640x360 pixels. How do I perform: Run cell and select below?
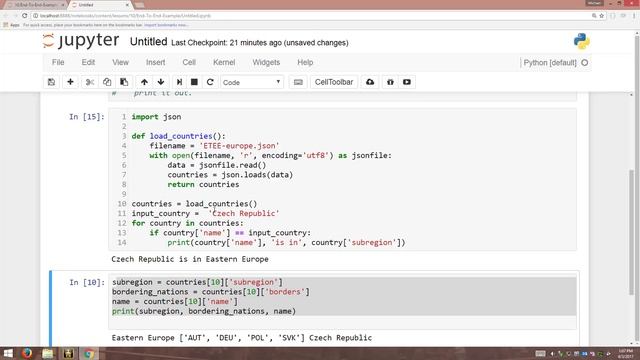179,82
